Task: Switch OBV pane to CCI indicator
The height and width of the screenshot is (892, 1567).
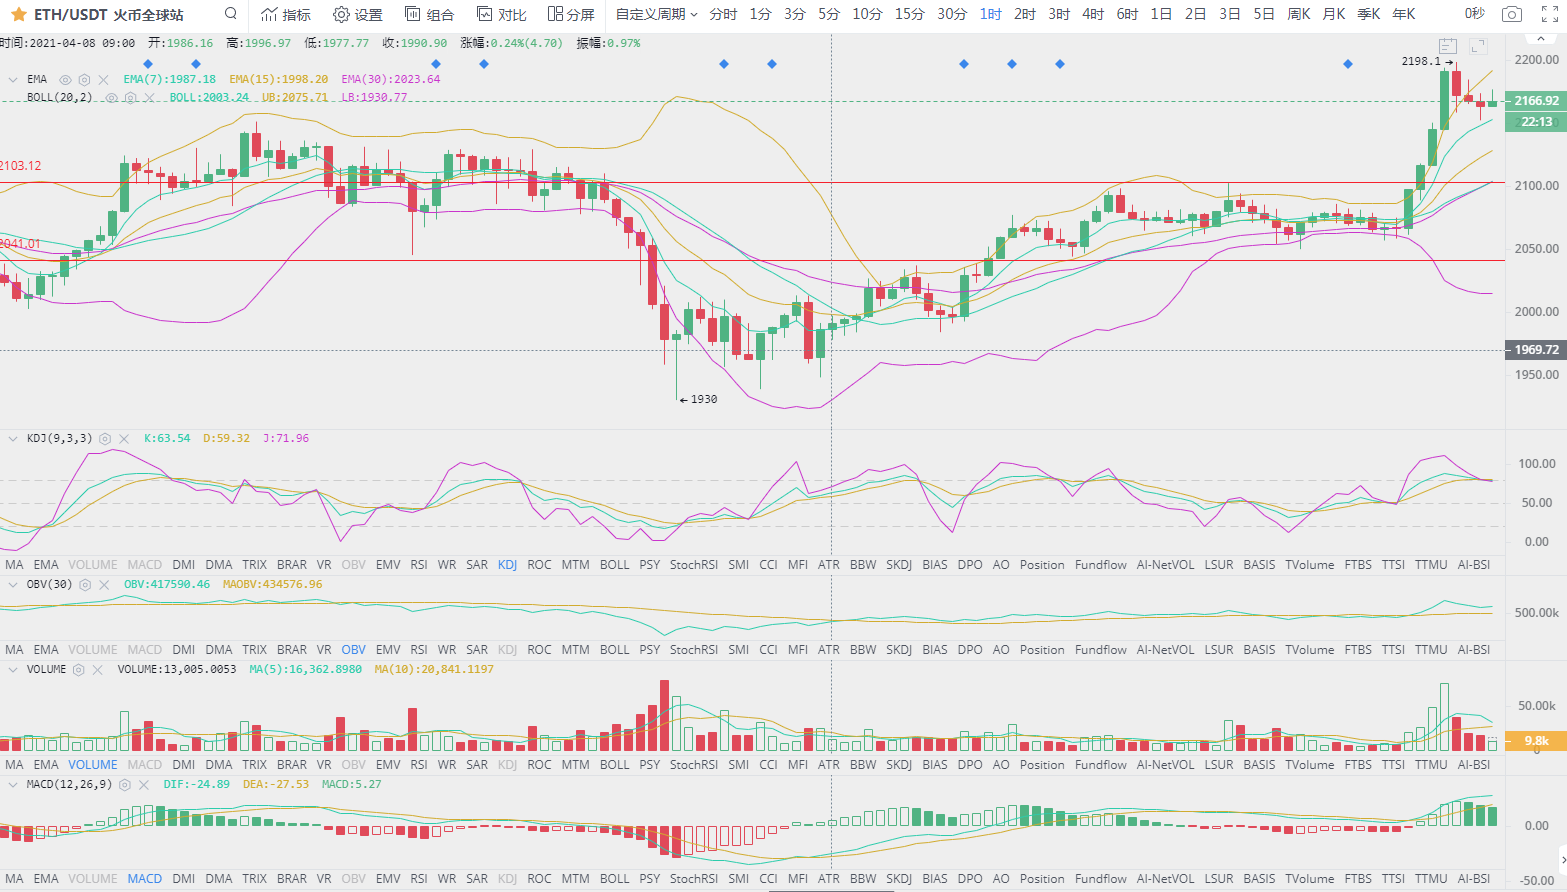Action: (x=768, y=650)
